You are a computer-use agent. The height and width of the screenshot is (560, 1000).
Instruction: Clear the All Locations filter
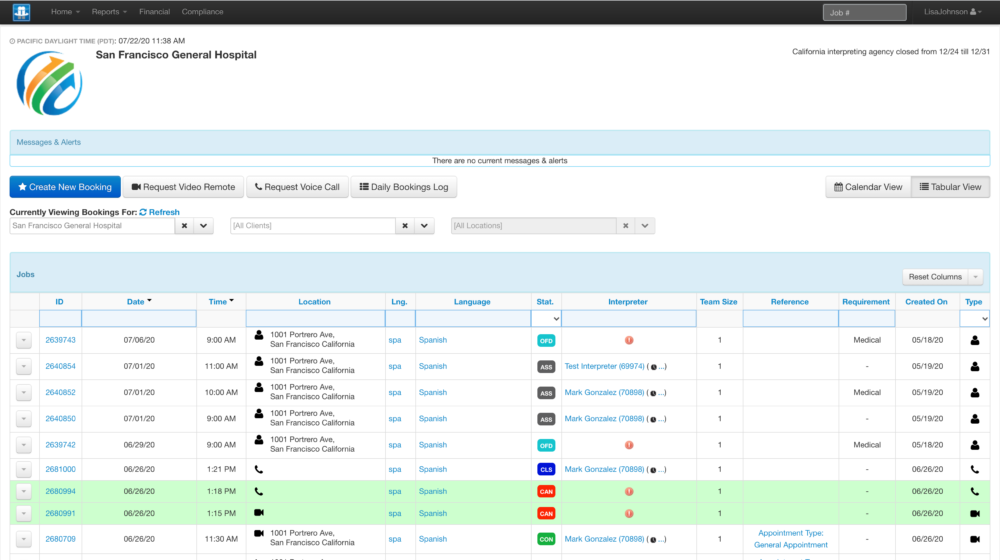point(626,226)
